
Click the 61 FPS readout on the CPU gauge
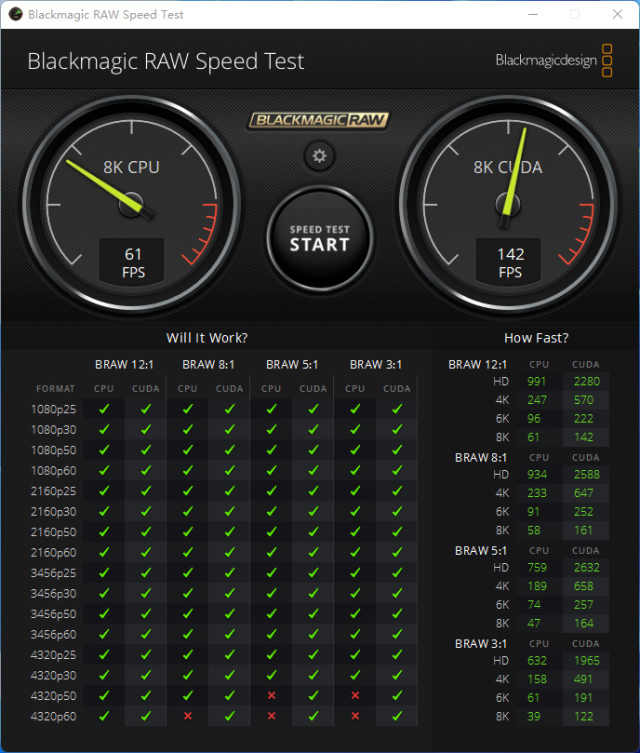133,262
